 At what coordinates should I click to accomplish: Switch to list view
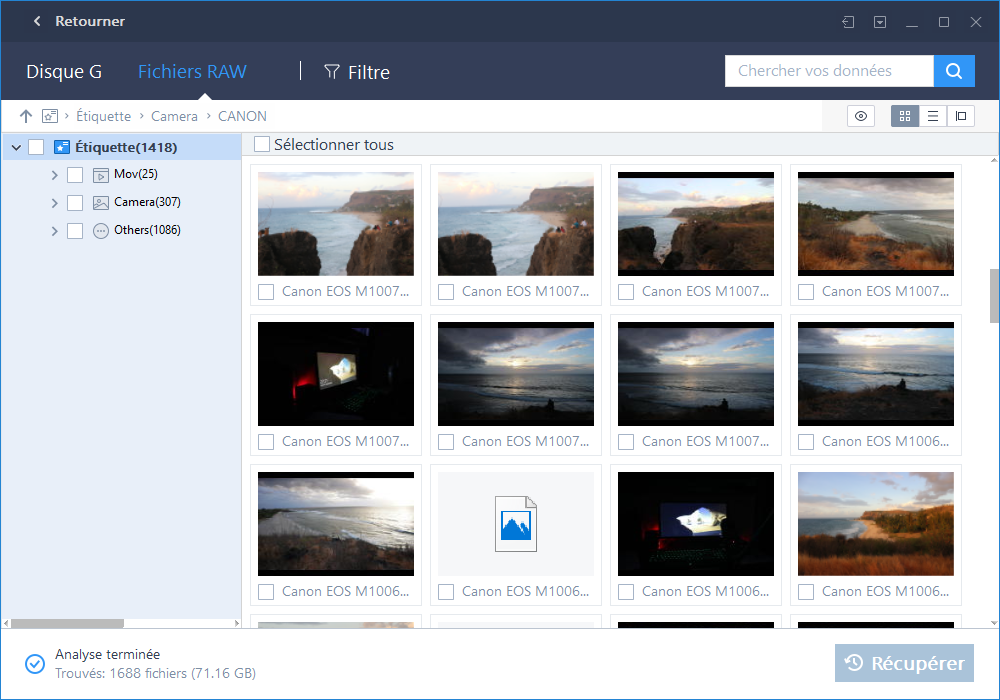[x=932, y=116]
